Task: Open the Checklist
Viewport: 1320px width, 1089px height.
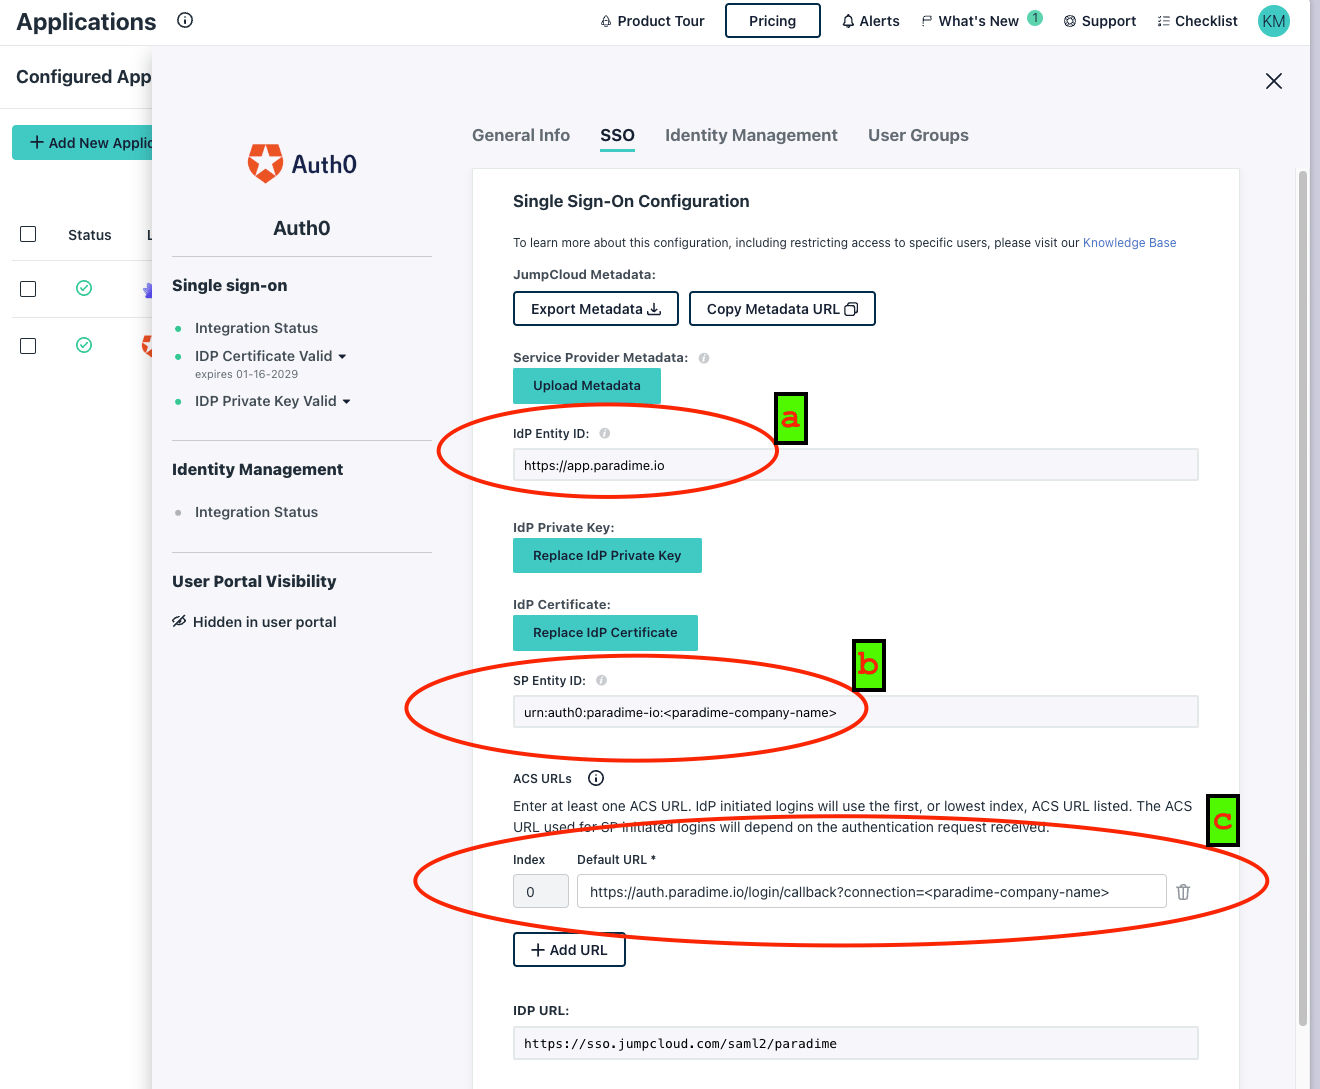Action: (1197, 21)
